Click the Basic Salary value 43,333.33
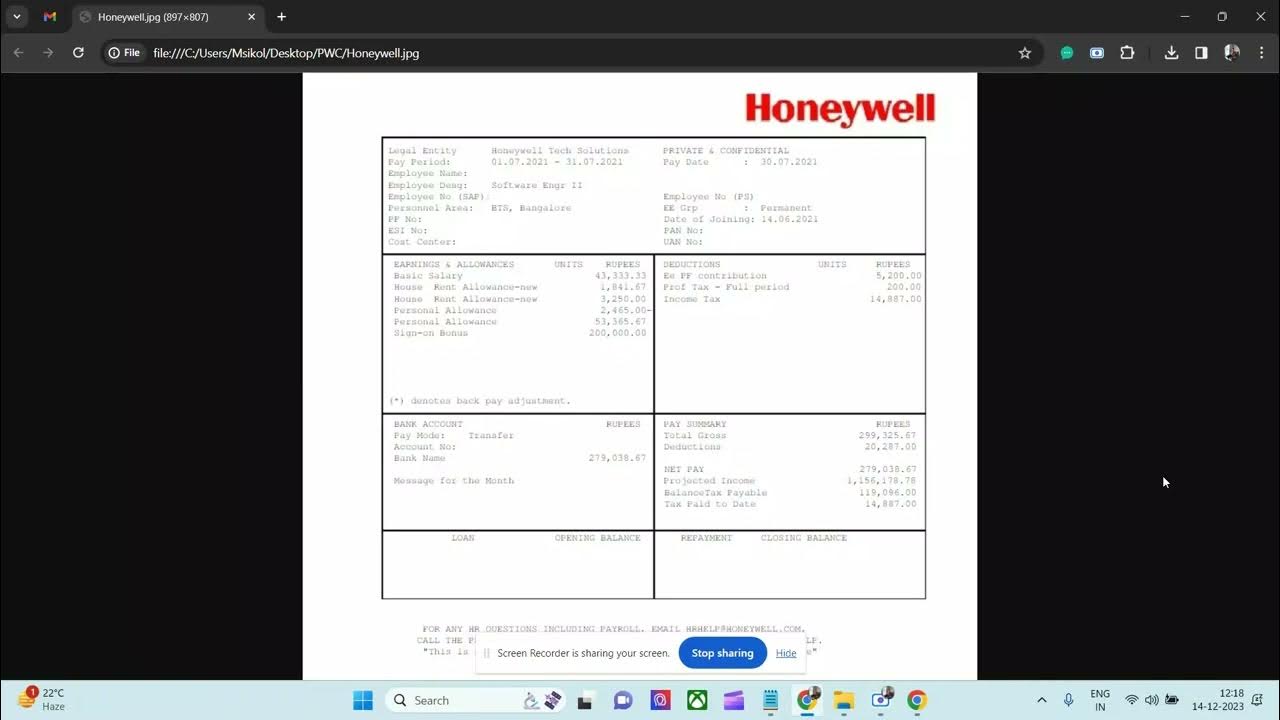The height and width of the screenshot is (720, 1280). pyautogui.click(x=620, y=276)
